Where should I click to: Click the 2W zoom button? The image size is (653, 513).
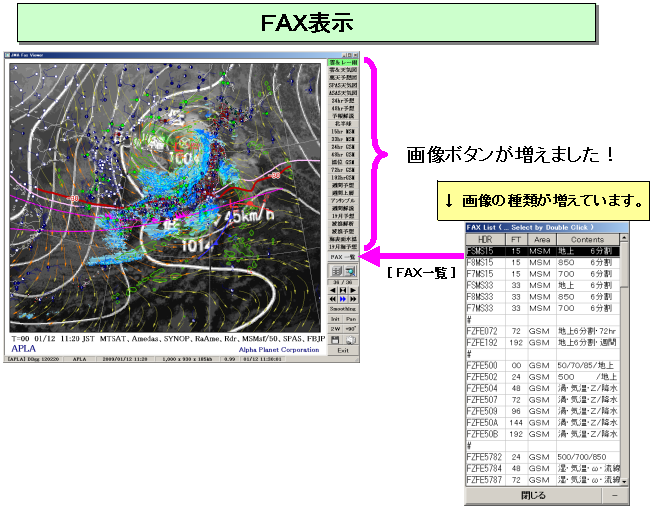pos(335,329)
